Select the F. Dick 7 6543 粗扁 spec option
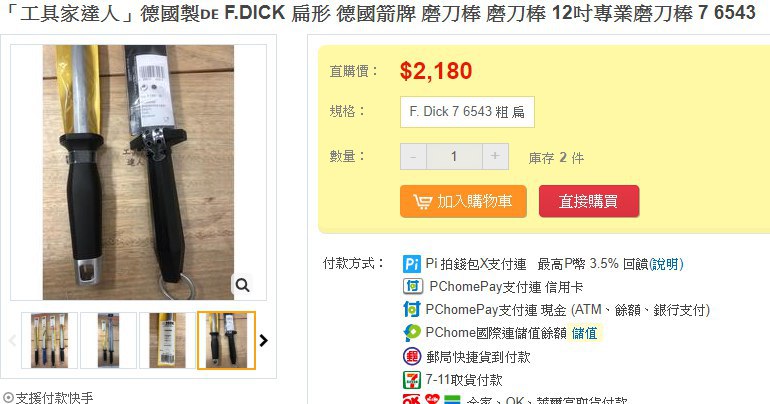 coord(467,112)
